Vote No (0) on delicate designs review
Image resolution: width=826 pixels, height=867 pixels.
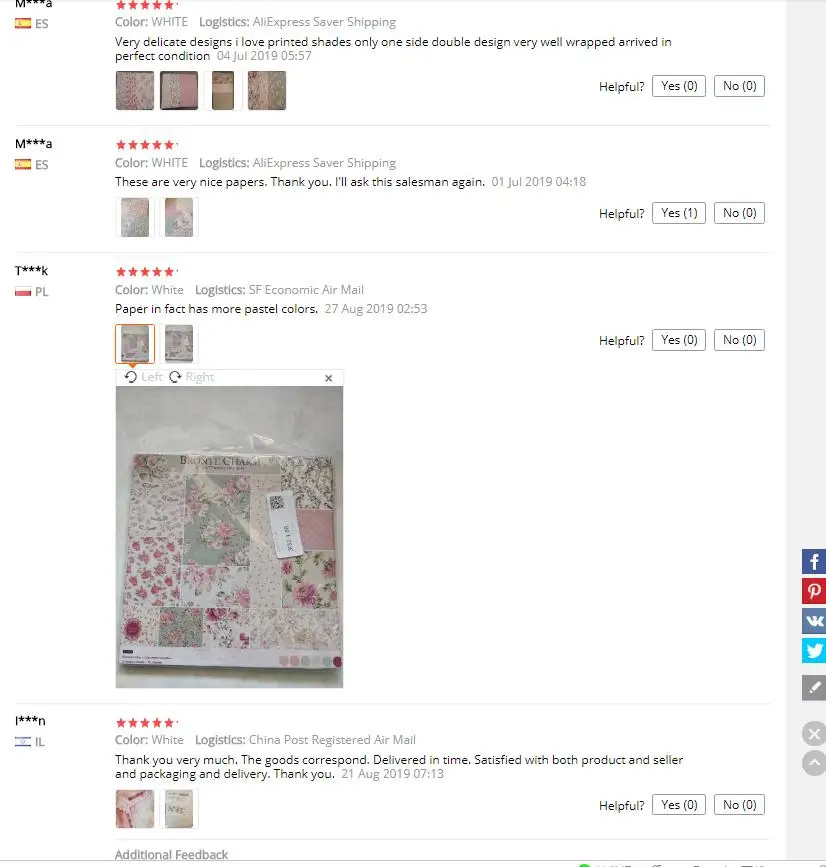(x=739, y=86)
